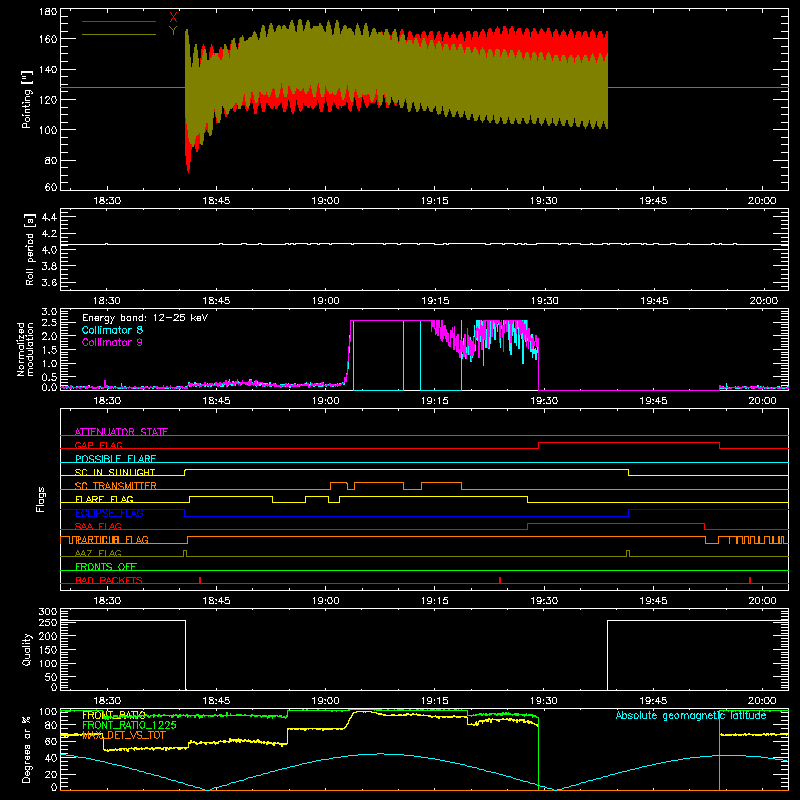Select the BAD_PACKETS flag label
The height and width of the screenshot is (800, 800).
109,580
